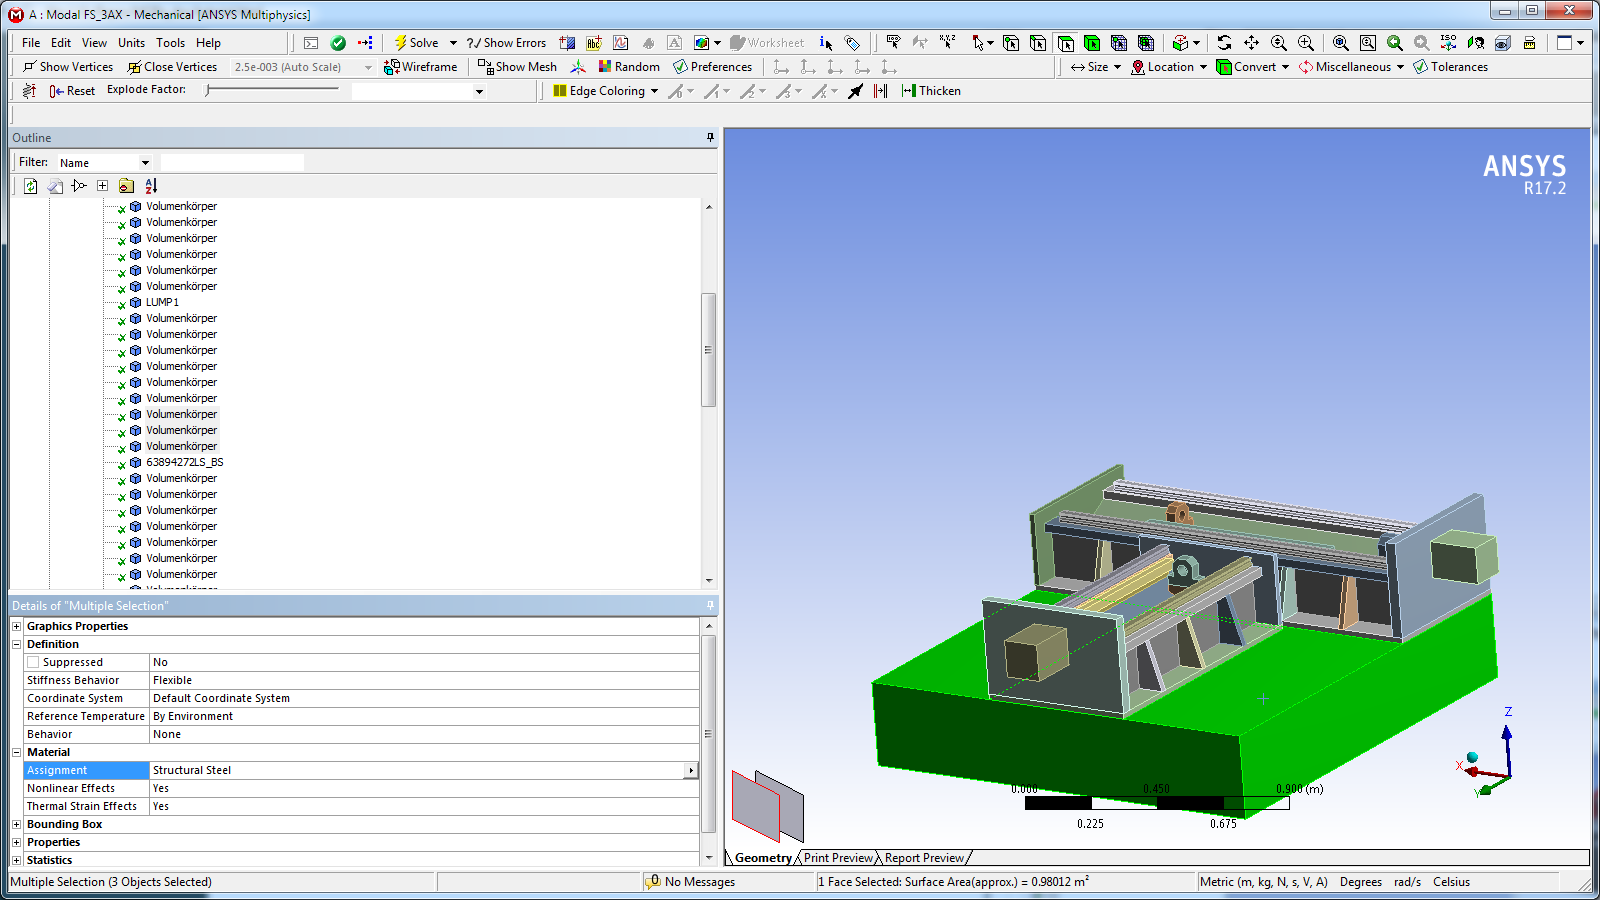This screenshot has height=900, width=1600.
Task: Switch to Report Preview tab
Action: [x=925, y=858]
